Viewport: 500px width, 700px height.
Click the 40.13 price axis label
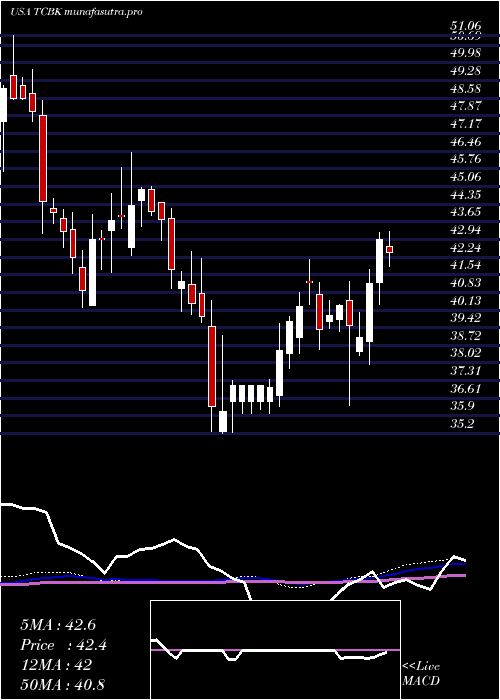click(465, 301)
